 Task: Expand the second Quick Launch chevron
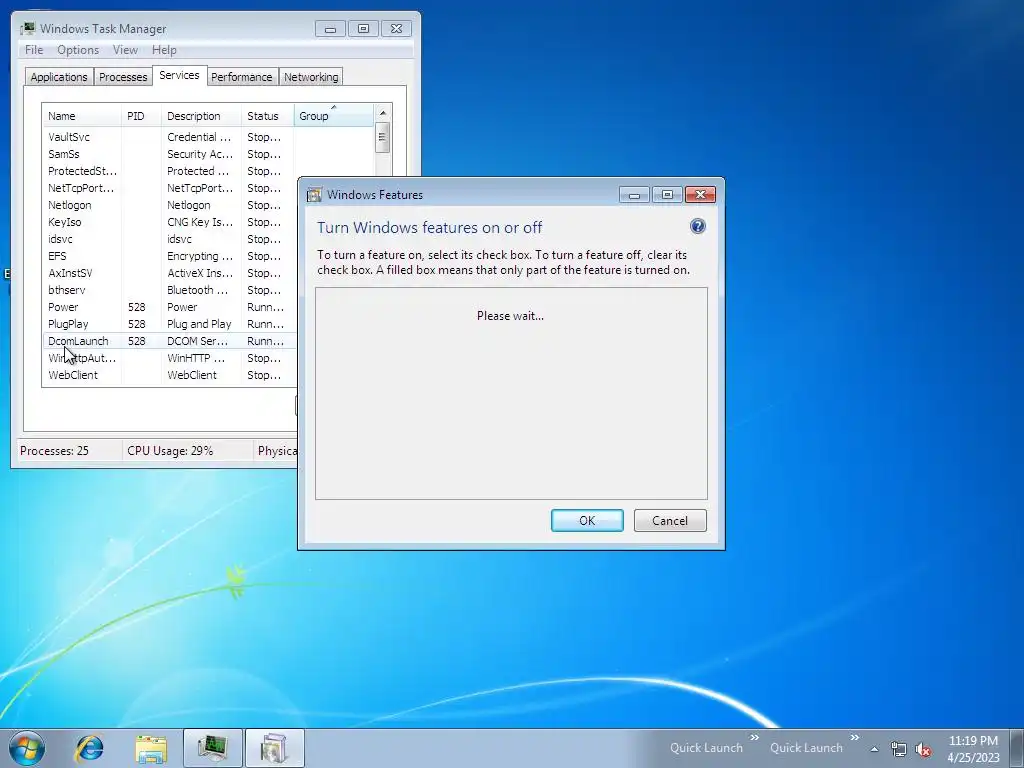854,737
